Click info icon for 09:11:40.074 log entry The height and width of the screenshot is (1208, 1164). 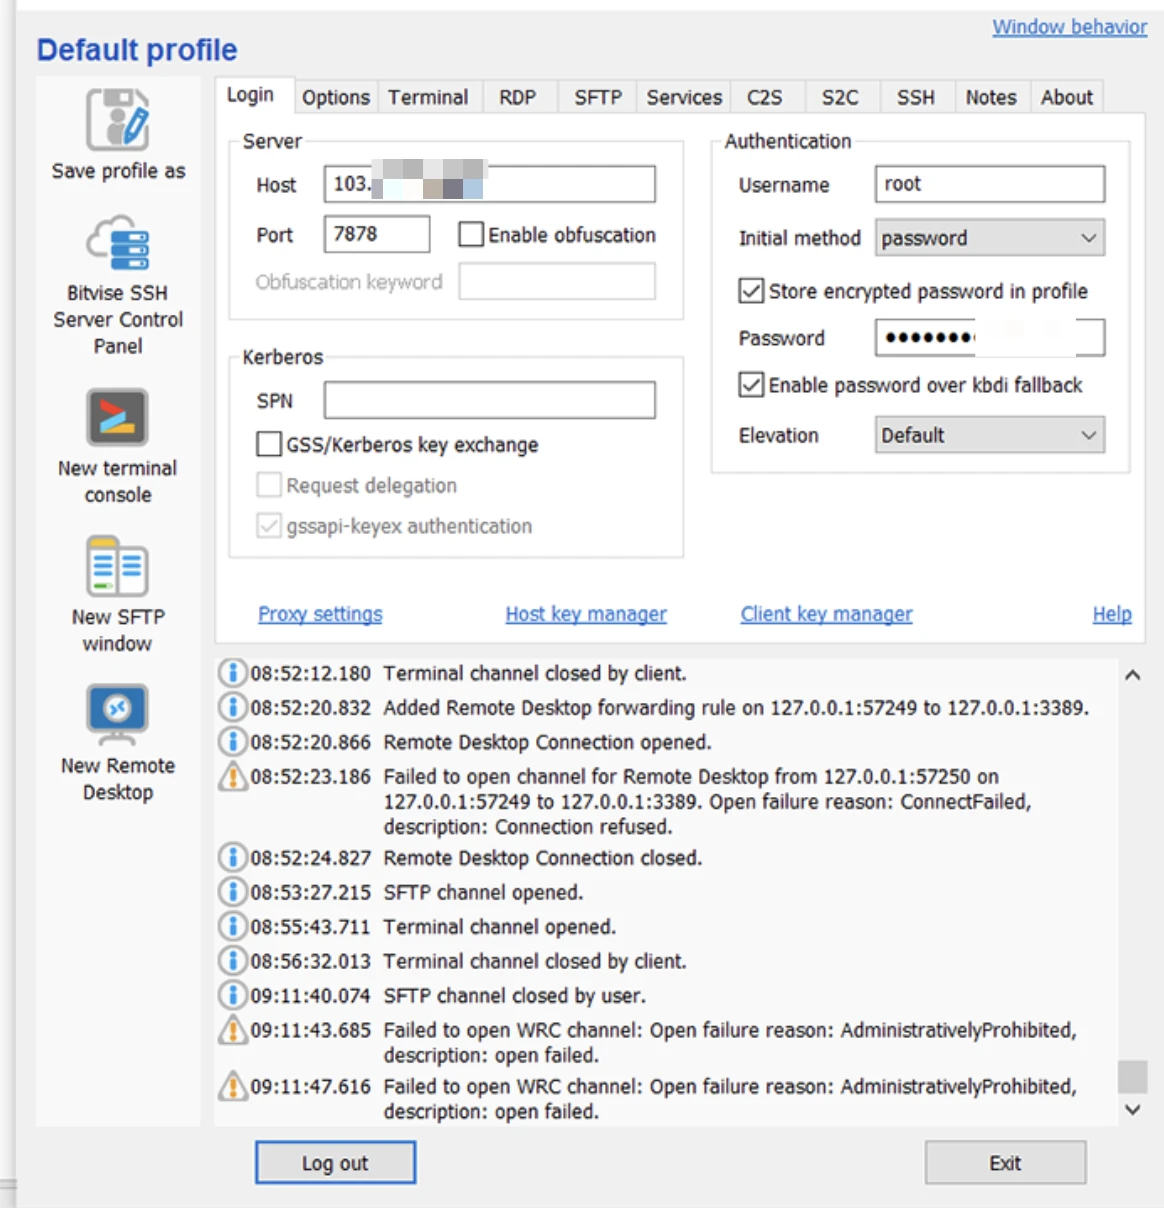click(232, 995)
